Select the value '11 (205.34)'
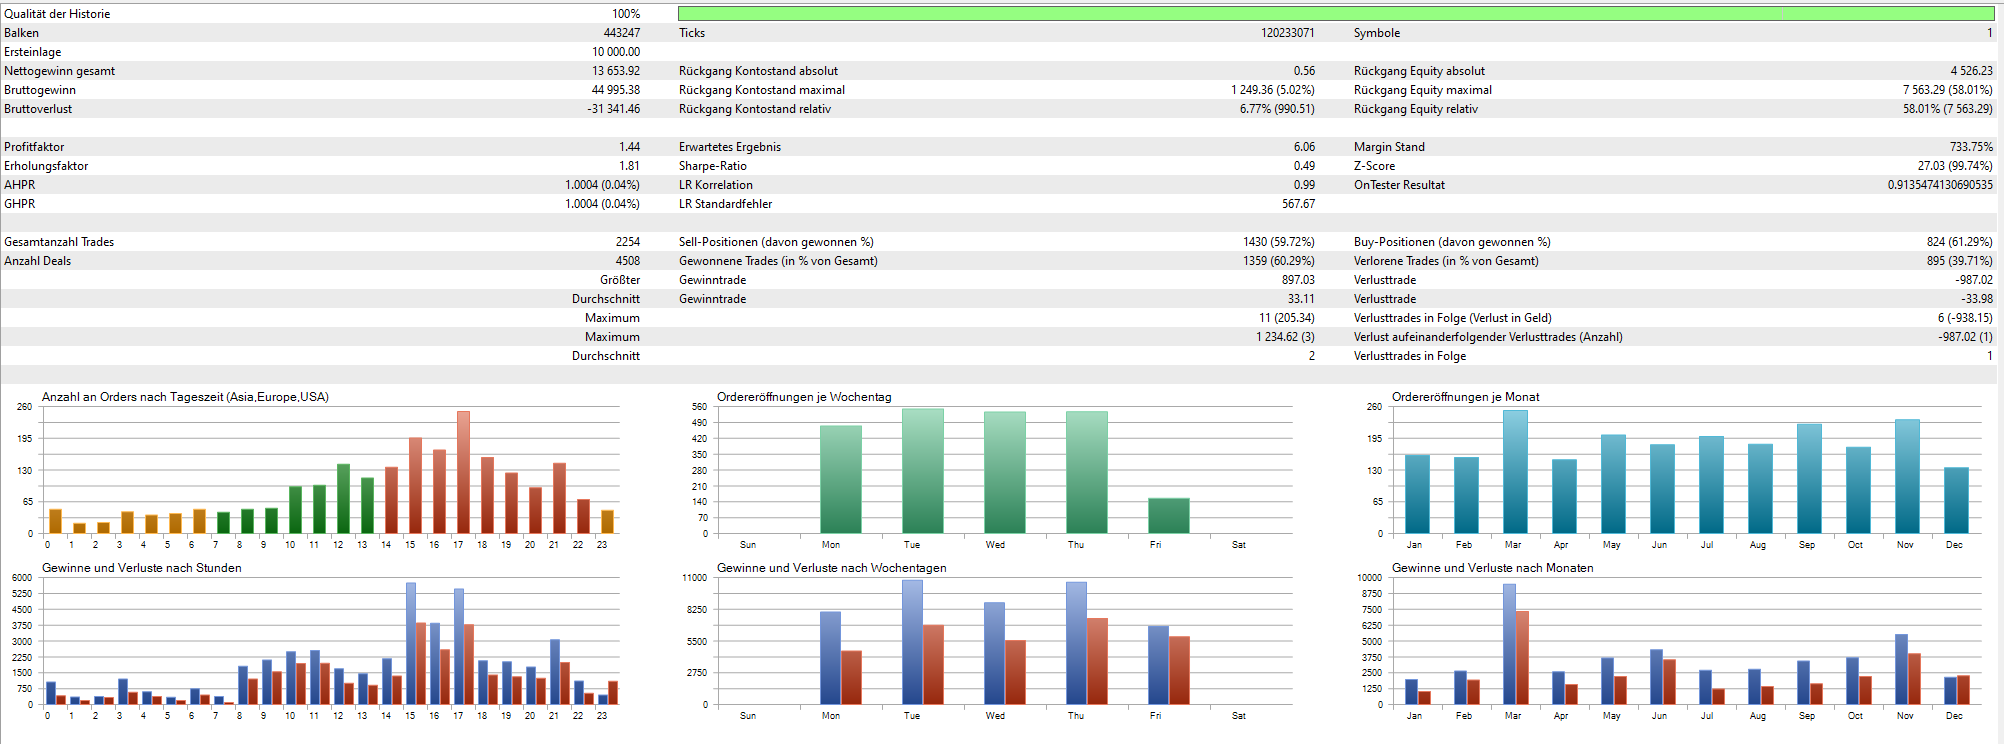2004x744 pixels. (1287, 318)
